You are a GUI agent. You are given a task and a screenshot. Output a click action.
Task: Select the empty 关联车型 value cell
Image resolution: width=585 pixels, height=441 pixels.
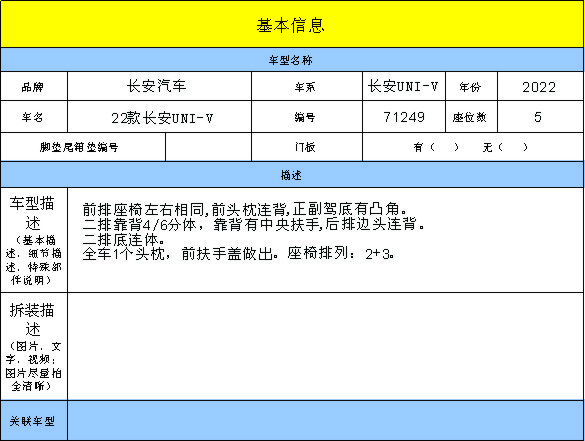coord(325,420)
